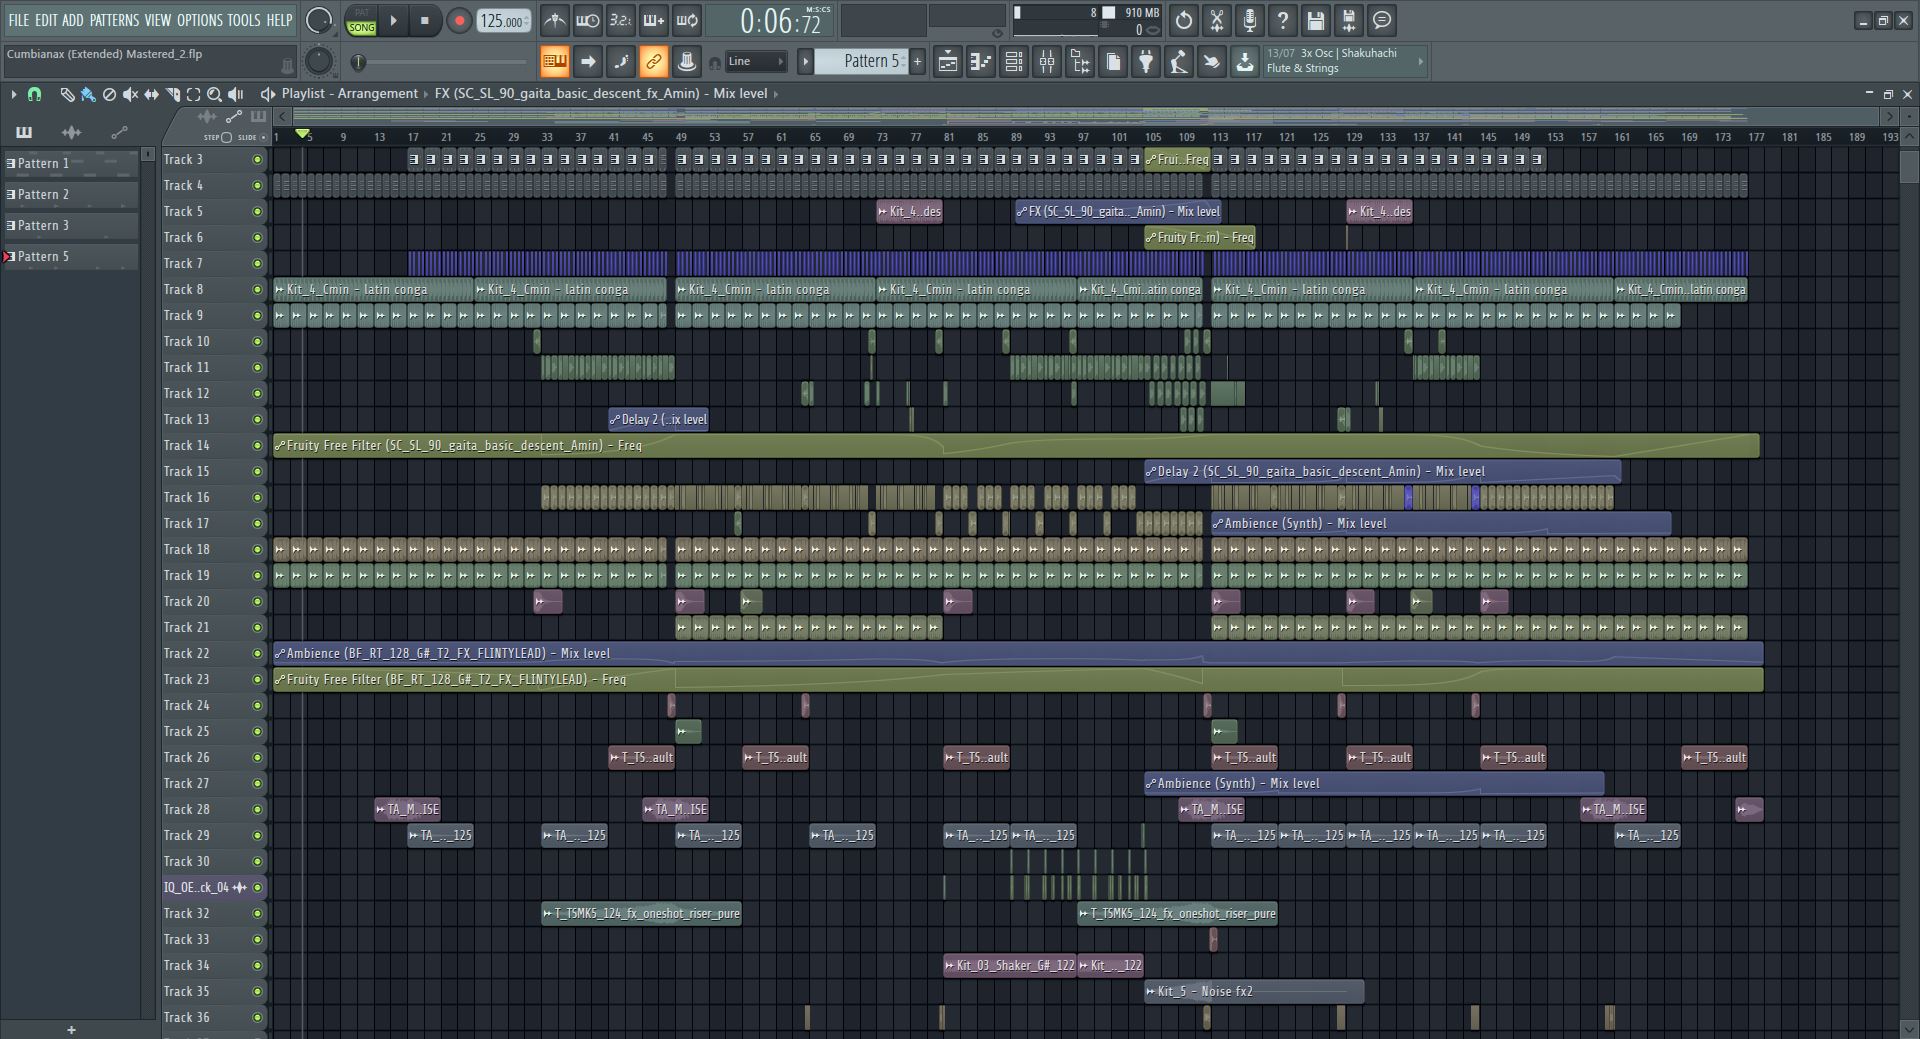Select the Paint brush tool
The height and width of the screenshot is (1039, 1920).
click(x=88, y=94)
